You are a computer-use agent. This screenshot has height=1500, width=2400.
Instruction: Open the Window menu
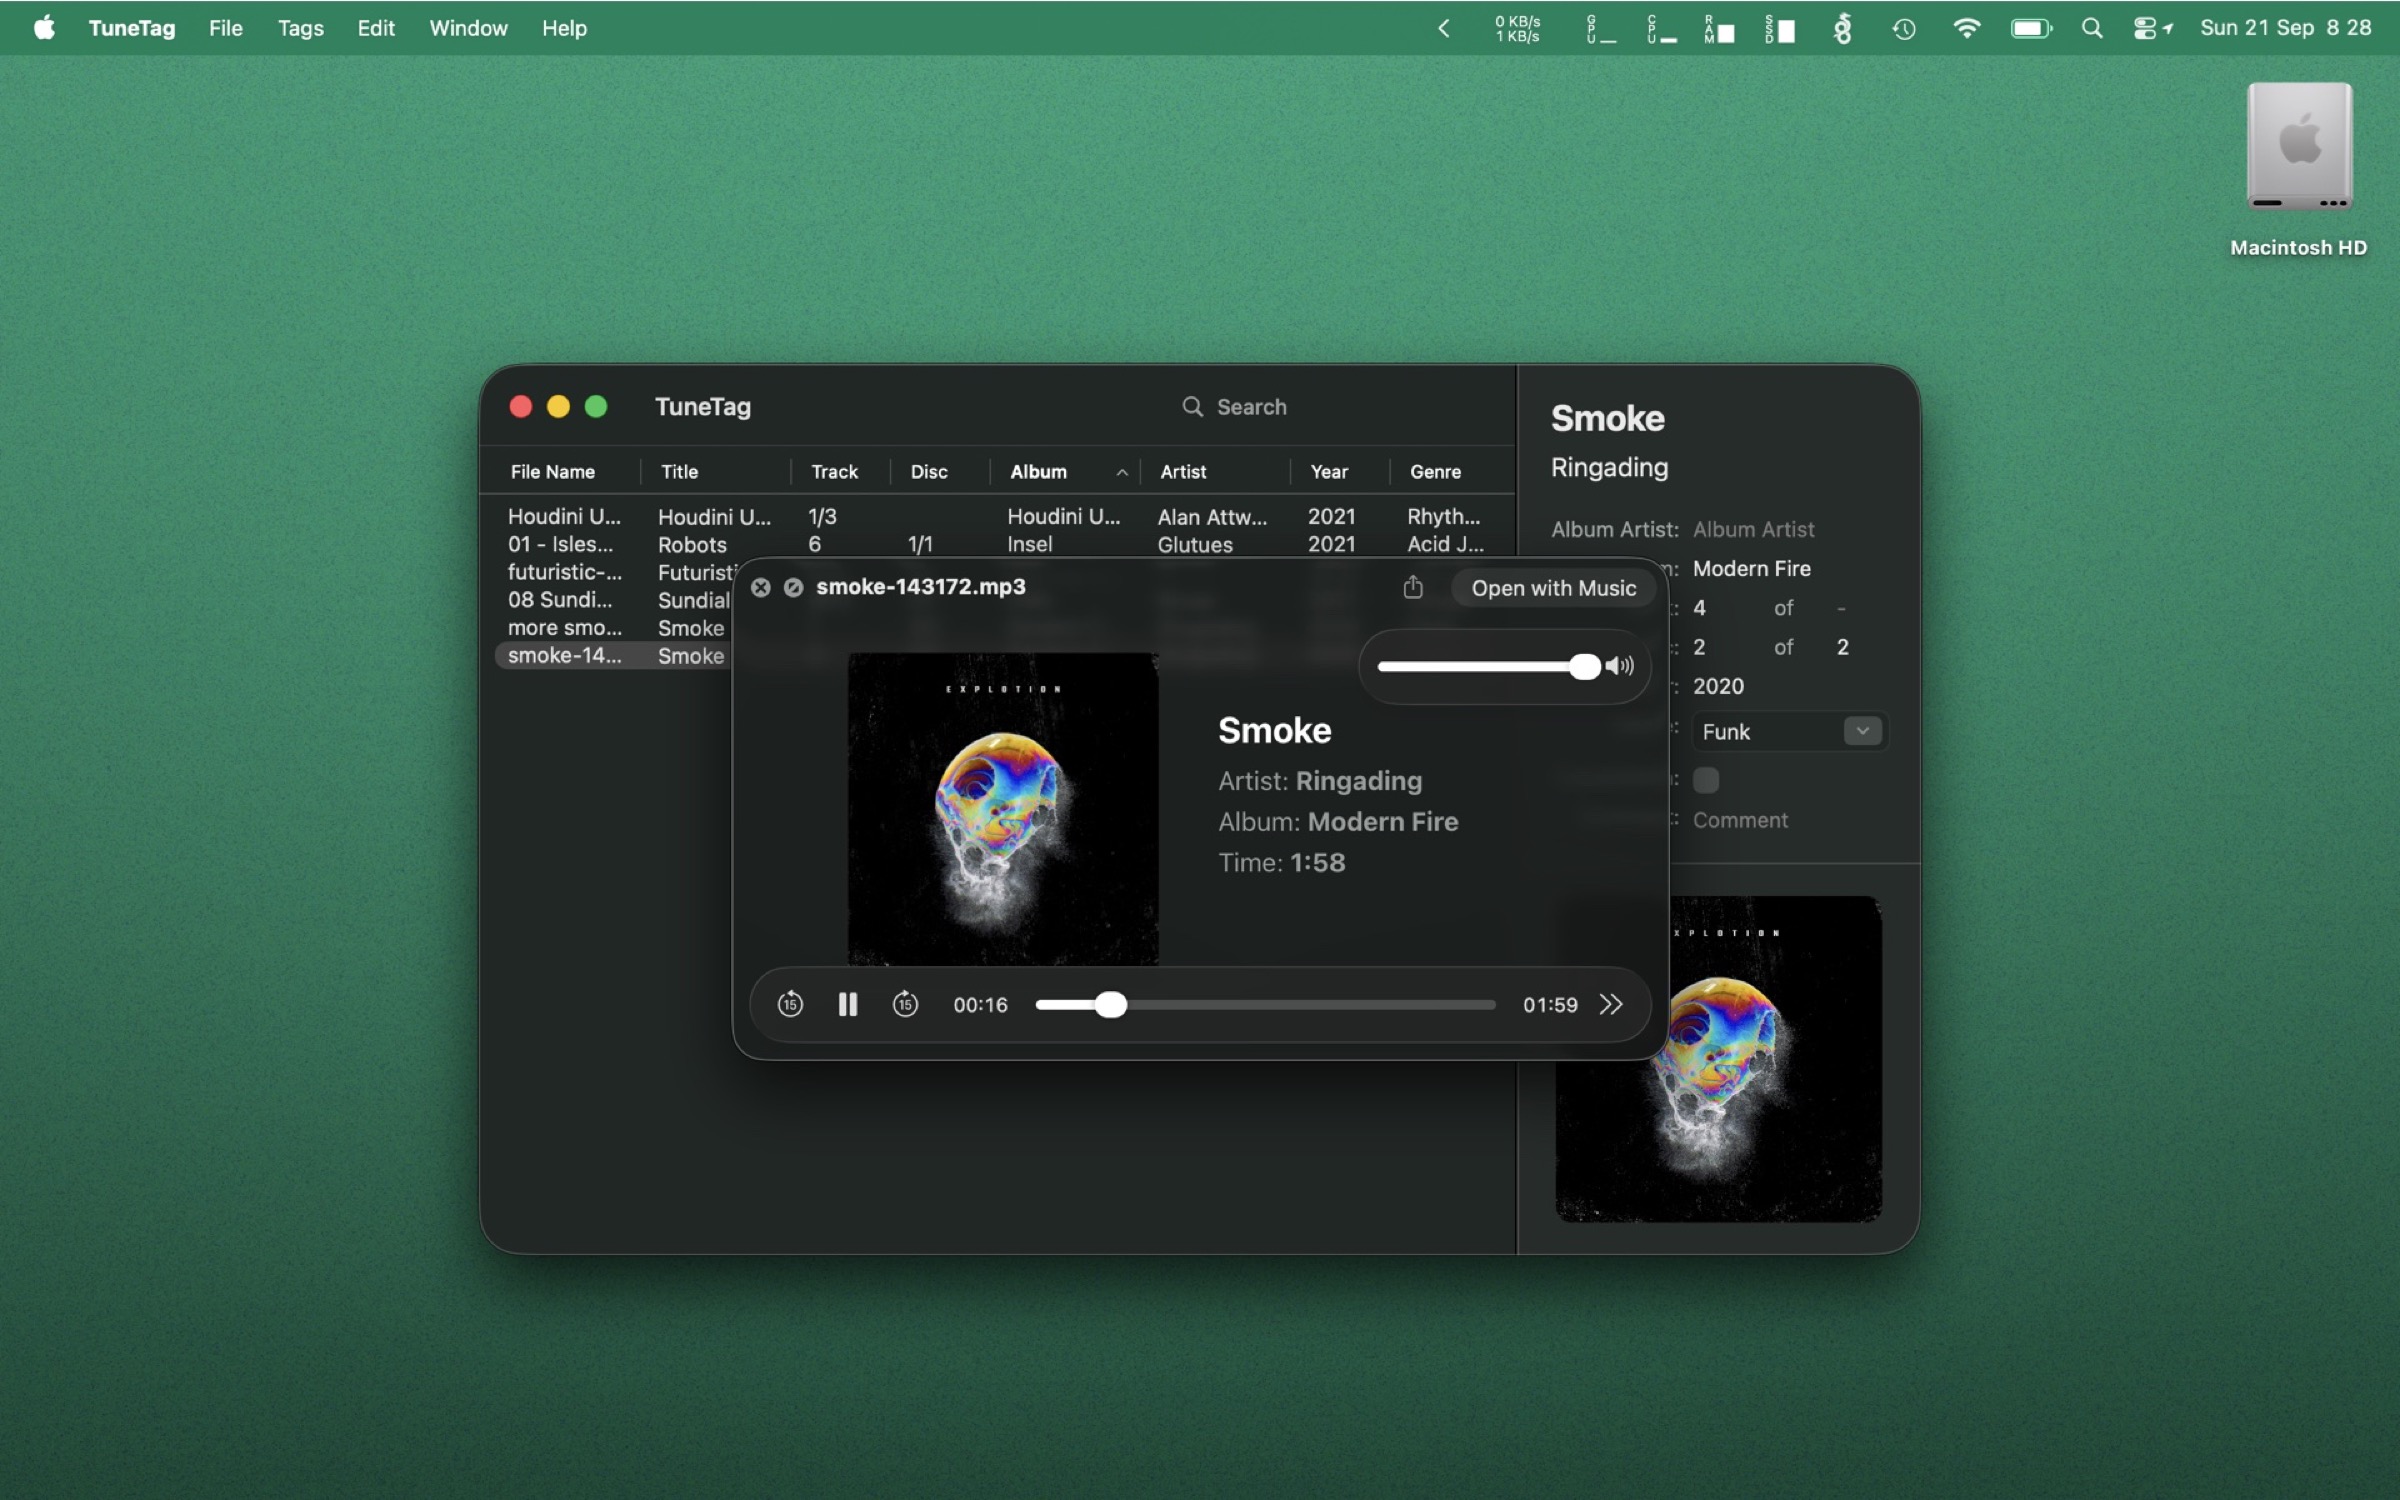pyautogui.click(x=468, y=28)
